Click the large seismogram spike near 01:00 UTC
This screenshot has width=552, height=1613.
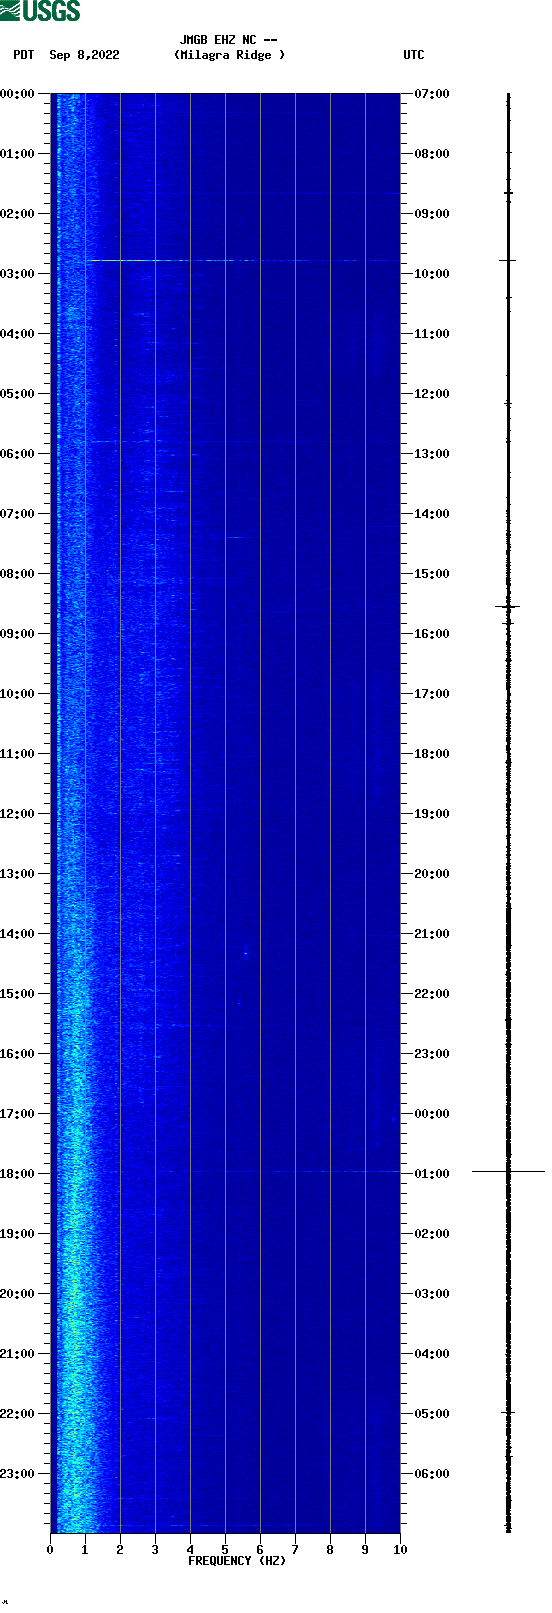tap(508, 1171)
